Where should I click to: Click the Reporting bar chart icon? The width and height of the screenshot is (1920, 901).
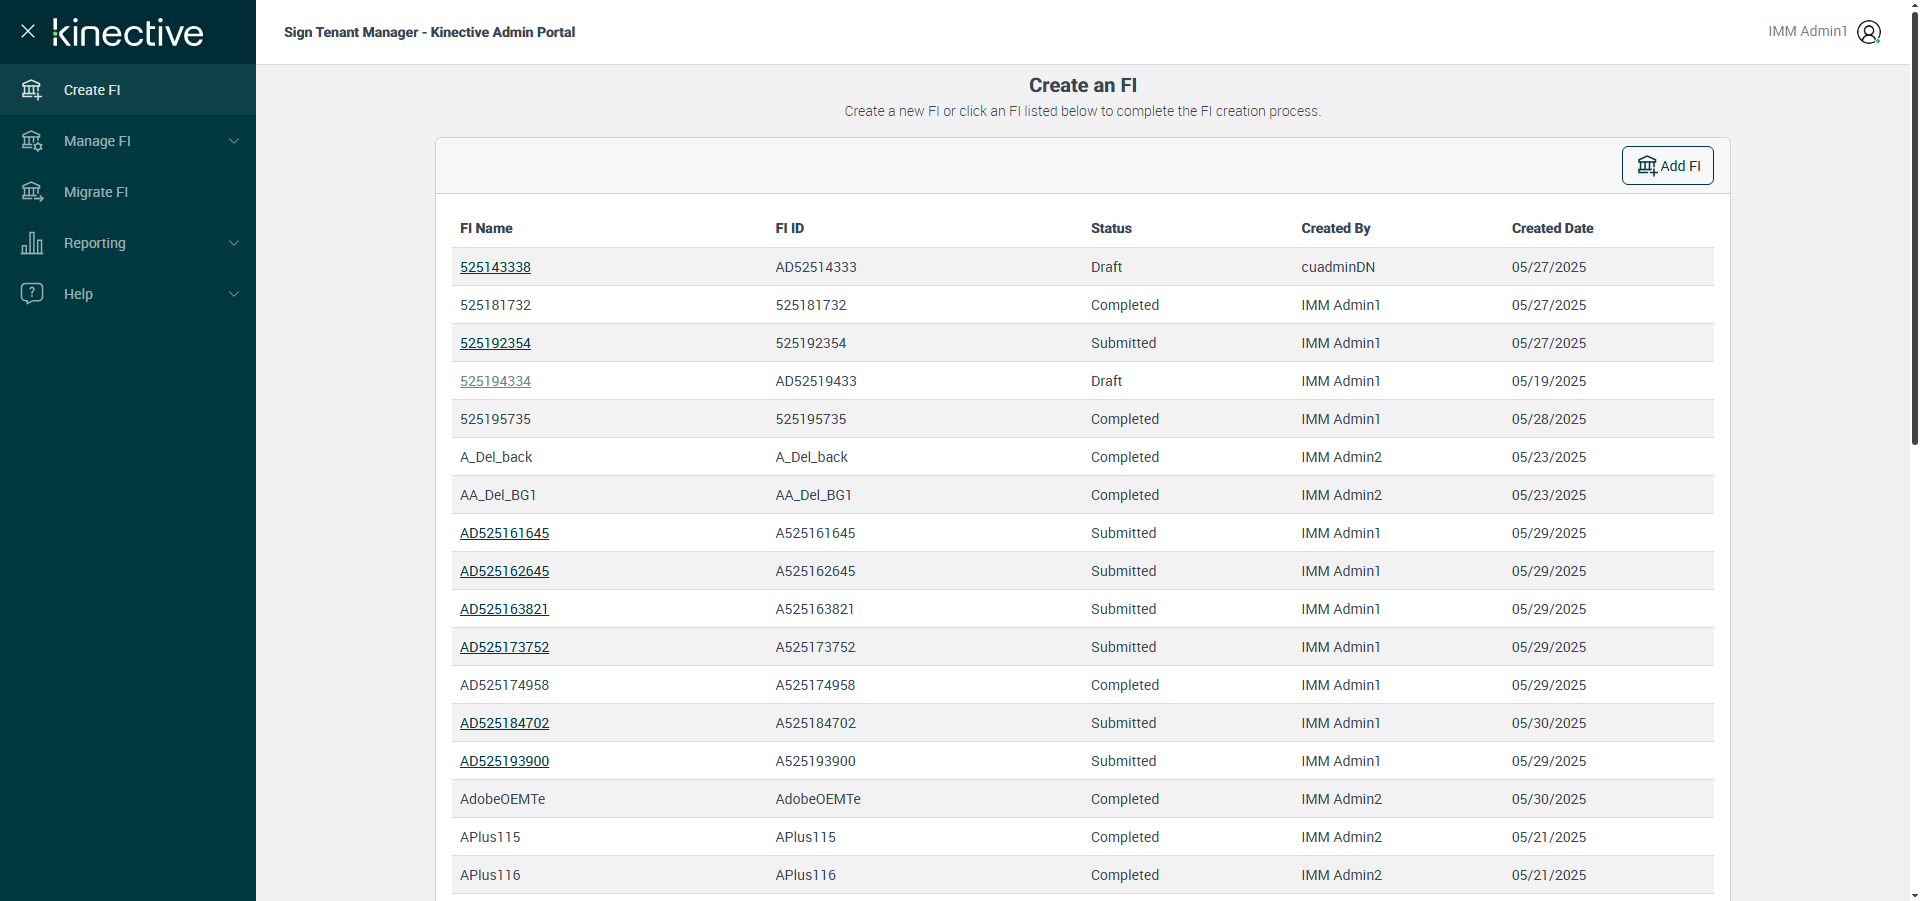(x=32, y=243)
